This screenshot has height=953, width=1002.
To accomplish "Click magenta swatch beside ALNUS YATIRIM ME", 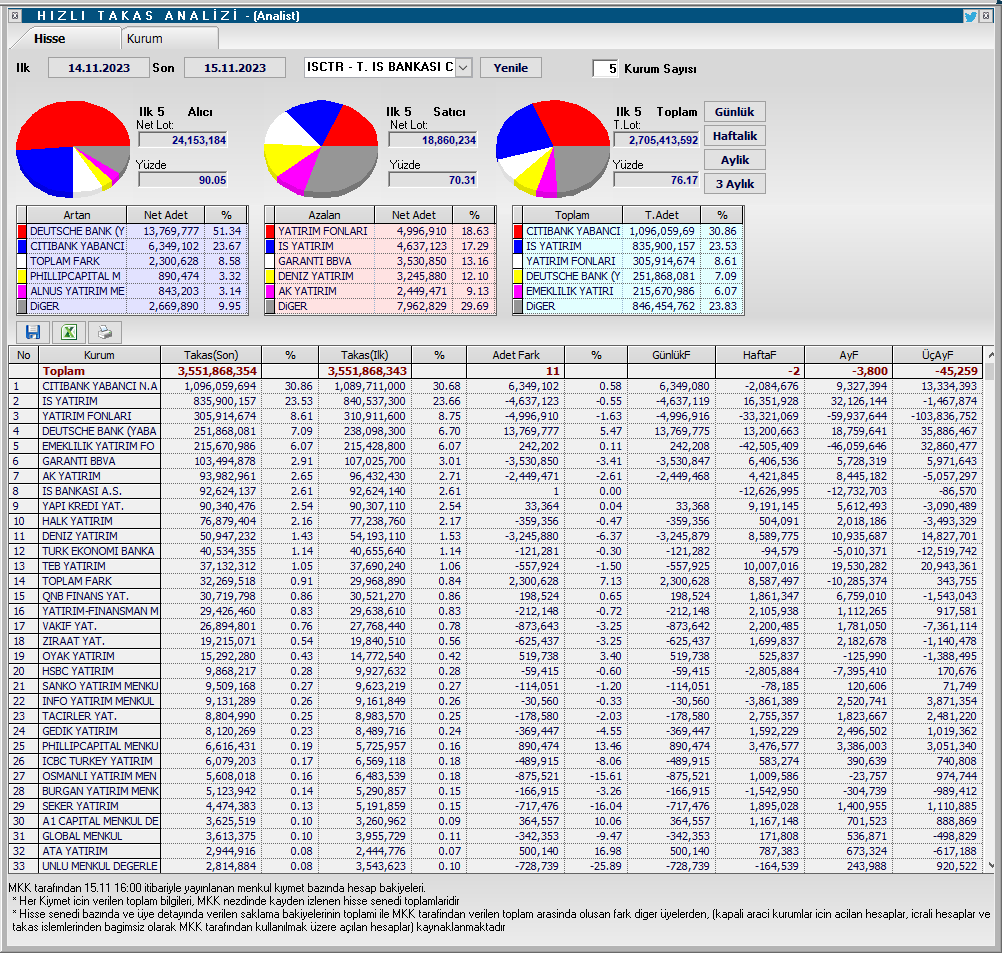I will point(21,291).
